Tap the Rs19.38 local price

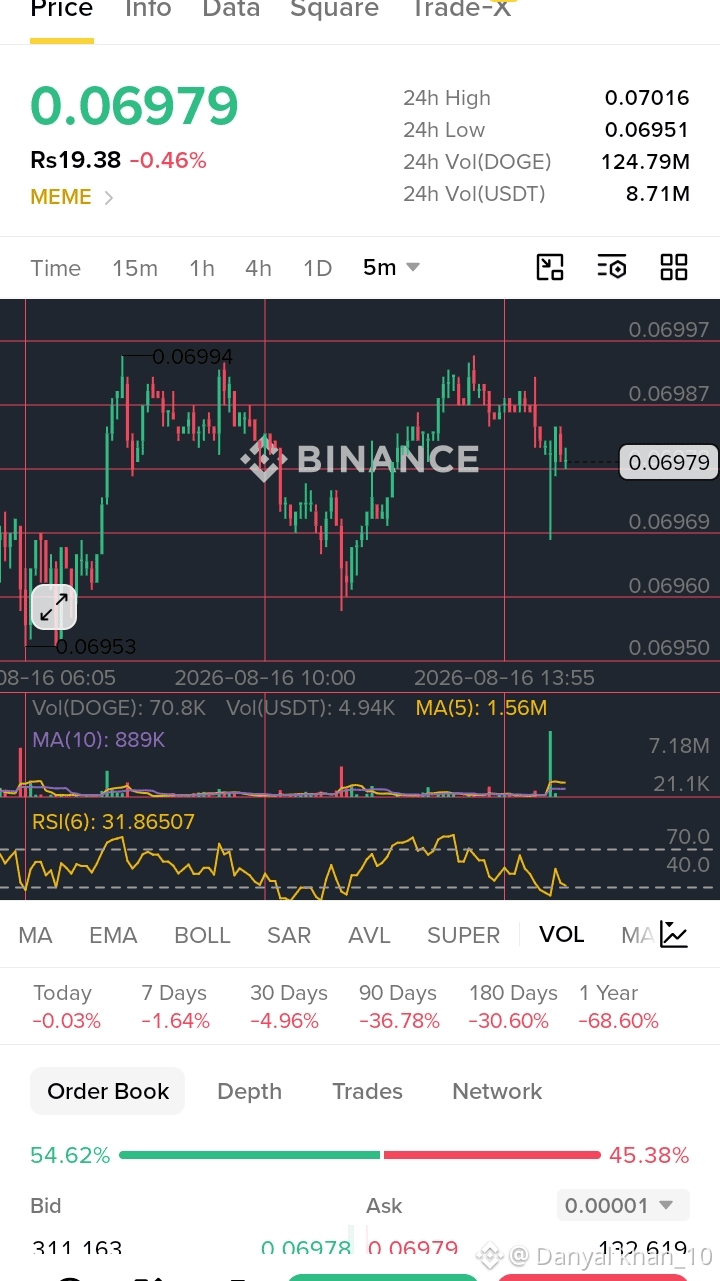[x=75, y=160]
